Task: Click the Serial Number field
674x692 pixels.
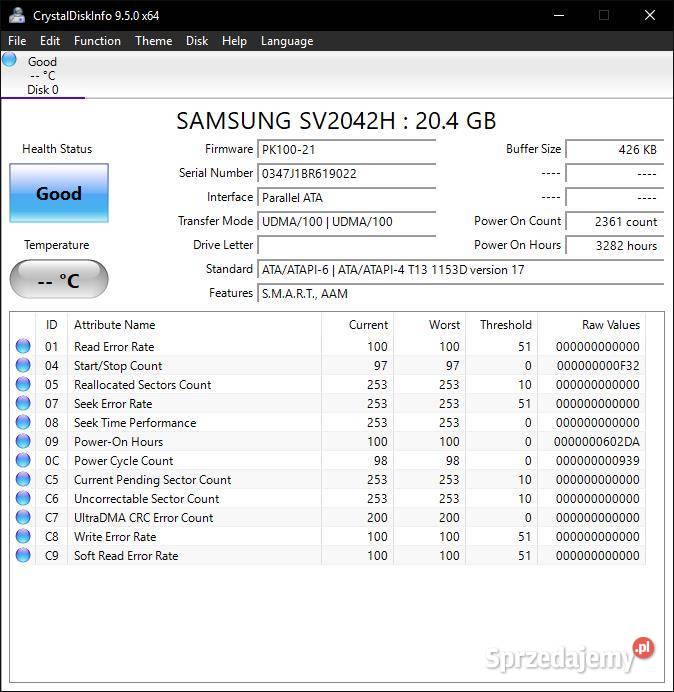Action: (346, 173)
